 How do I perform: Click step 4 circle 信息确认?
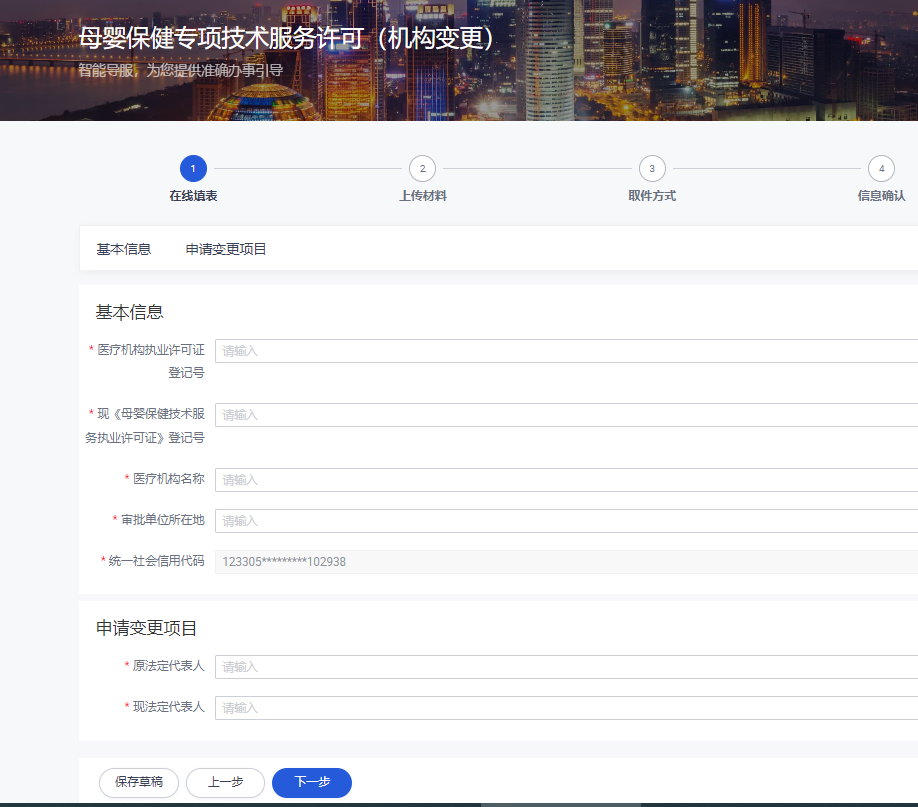click(x=882, y=169)
